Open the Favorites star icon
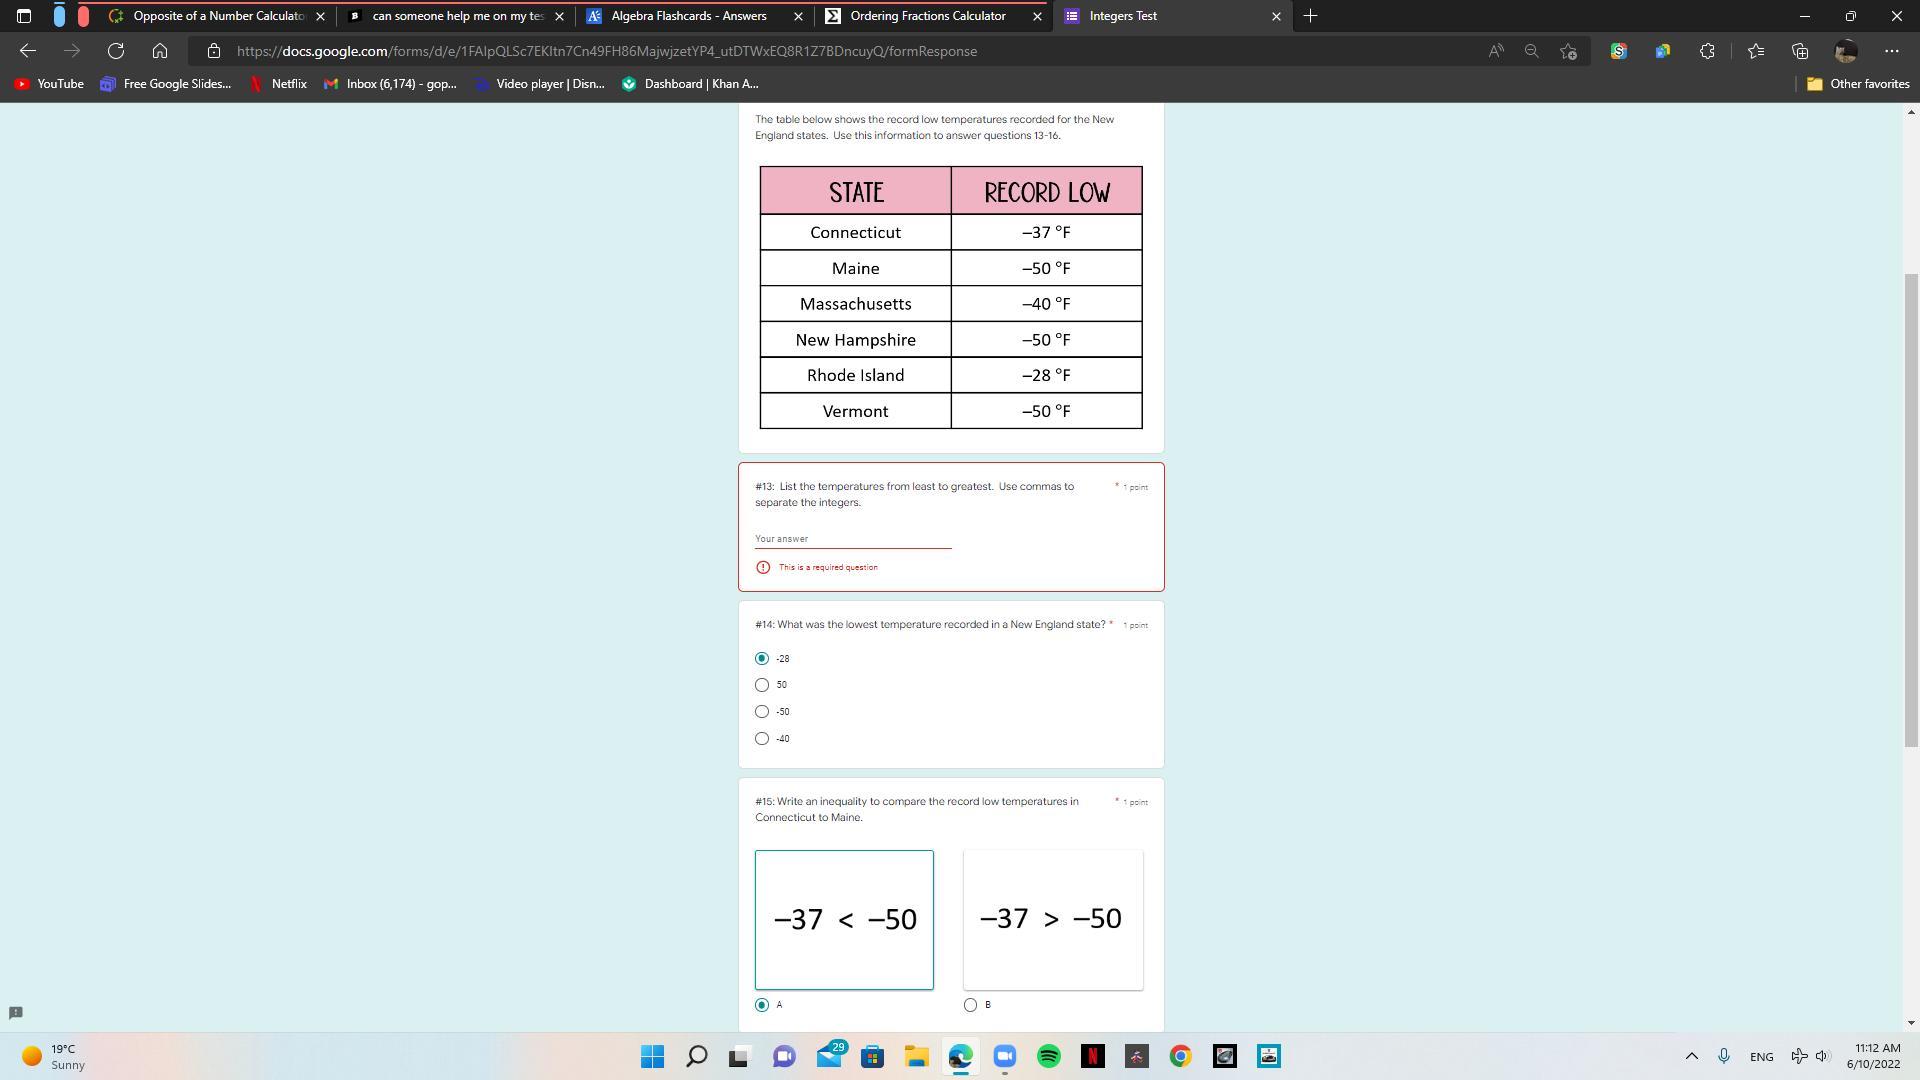The width and height of the screenshot is (1920, 1080). pos(1755,51)
